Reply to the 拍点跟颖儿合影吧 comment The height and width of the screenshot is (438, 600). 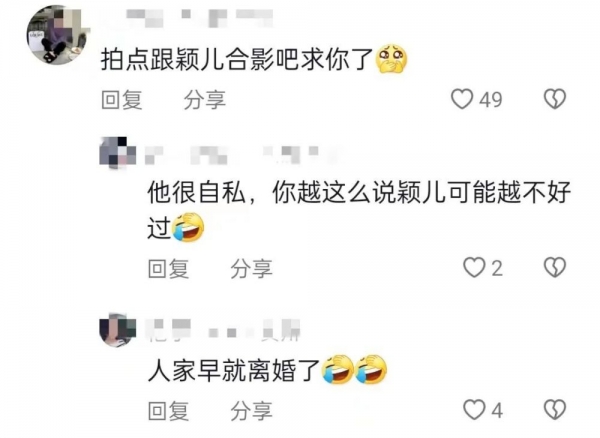122,100
